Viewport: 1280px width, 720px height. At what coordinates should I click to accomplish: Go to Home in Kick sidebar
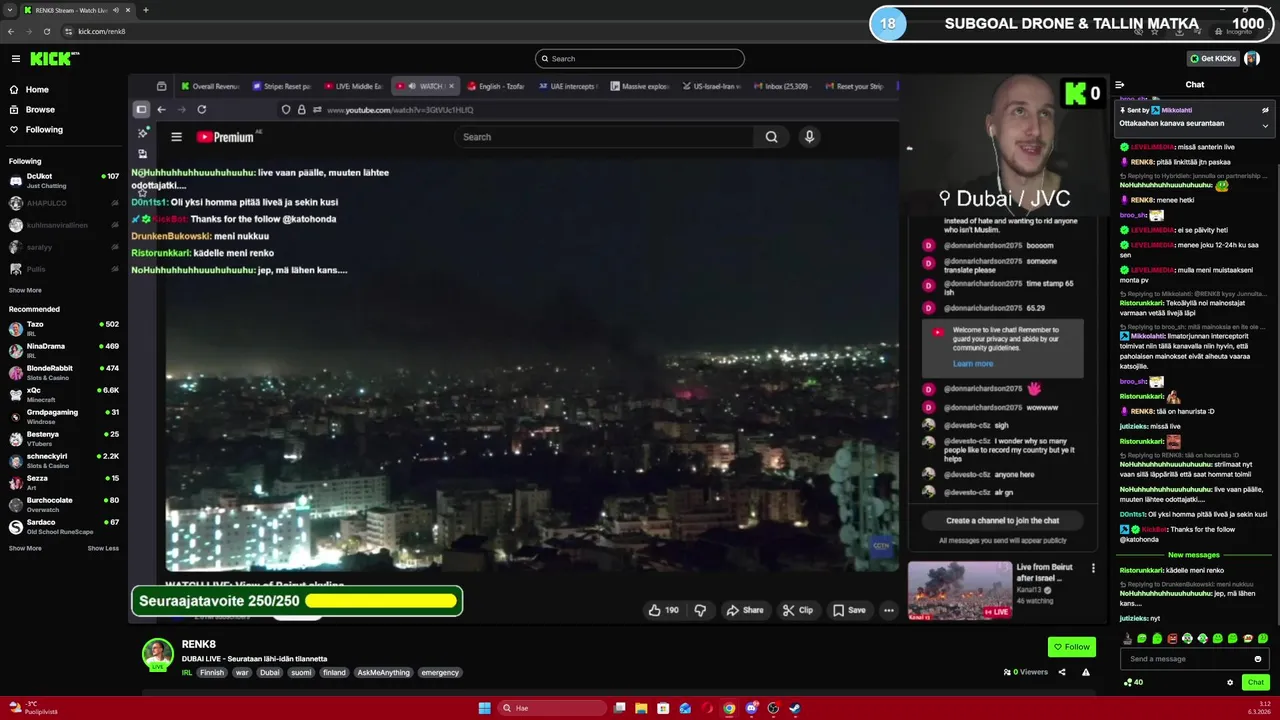(37, 90)
